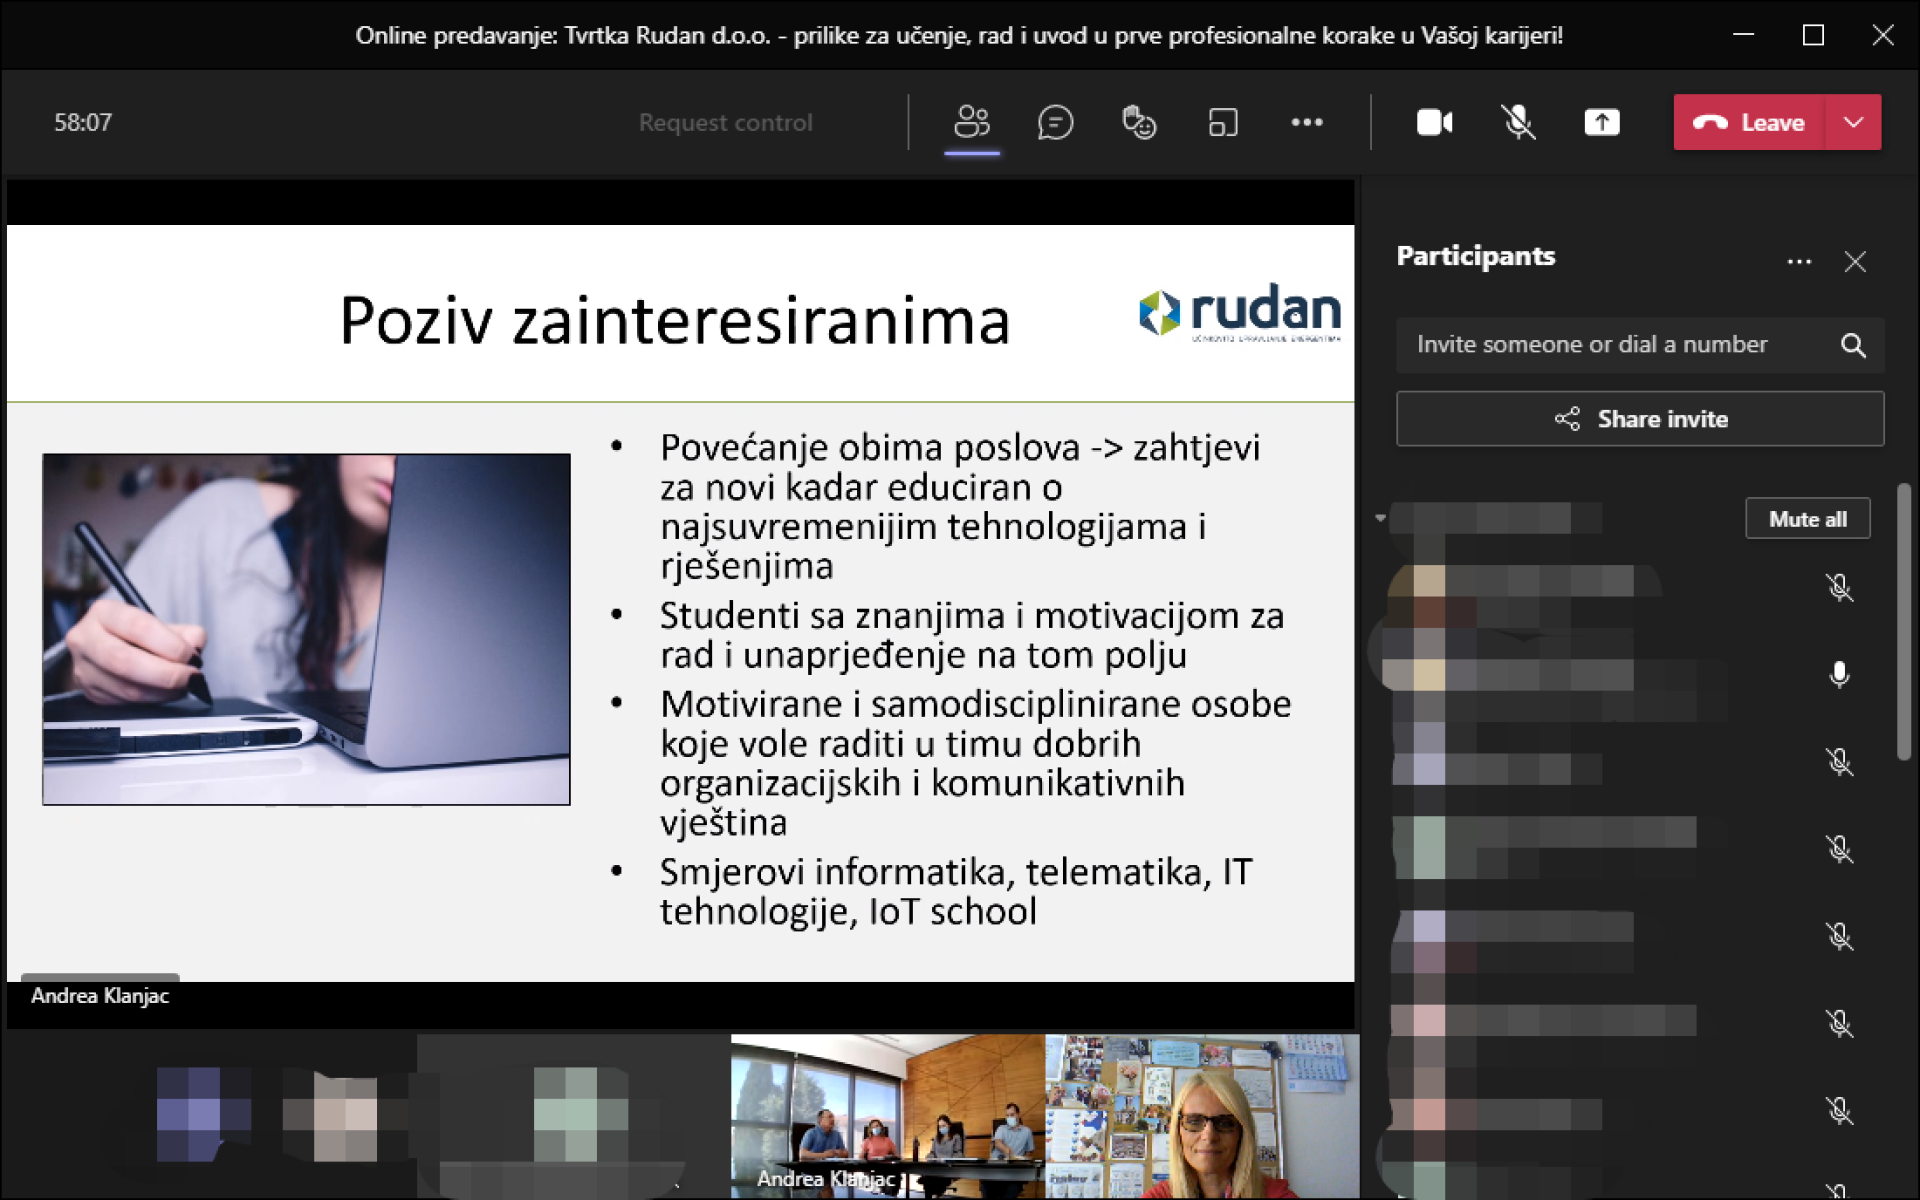Select the search icon in invite field
Viewport: 1920px width, 1200px height.
coord(1853,345)
